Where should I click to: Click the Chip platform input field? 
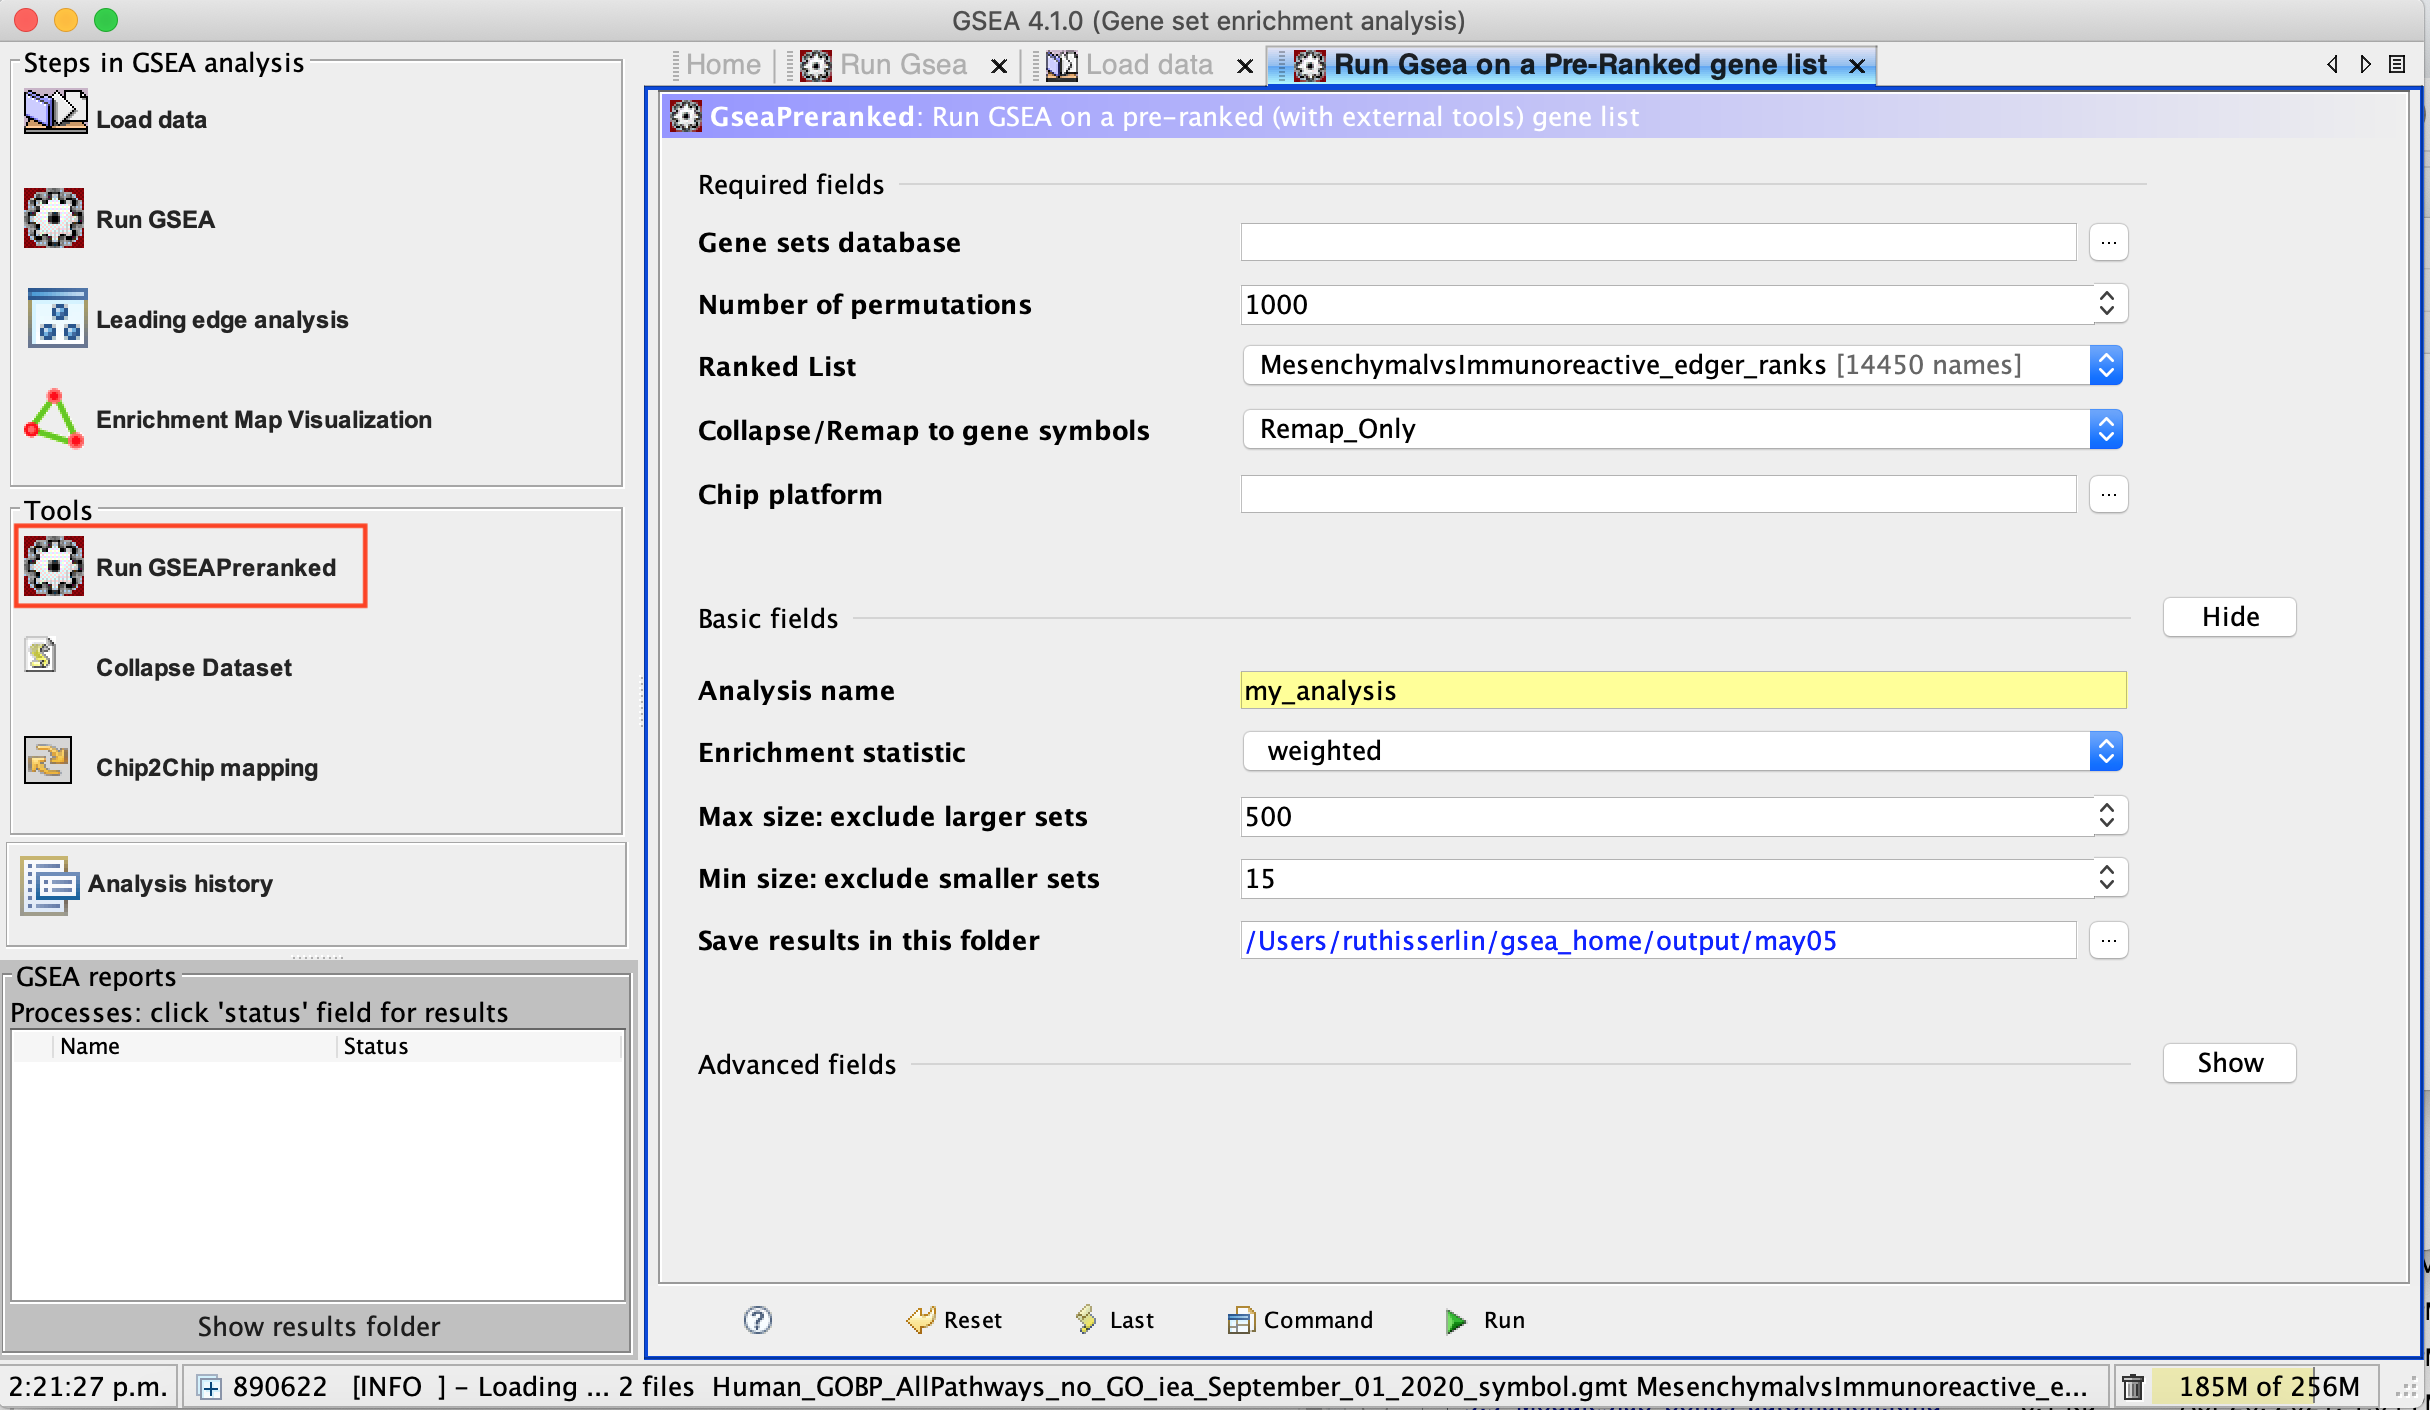[x=1658, y=494]
